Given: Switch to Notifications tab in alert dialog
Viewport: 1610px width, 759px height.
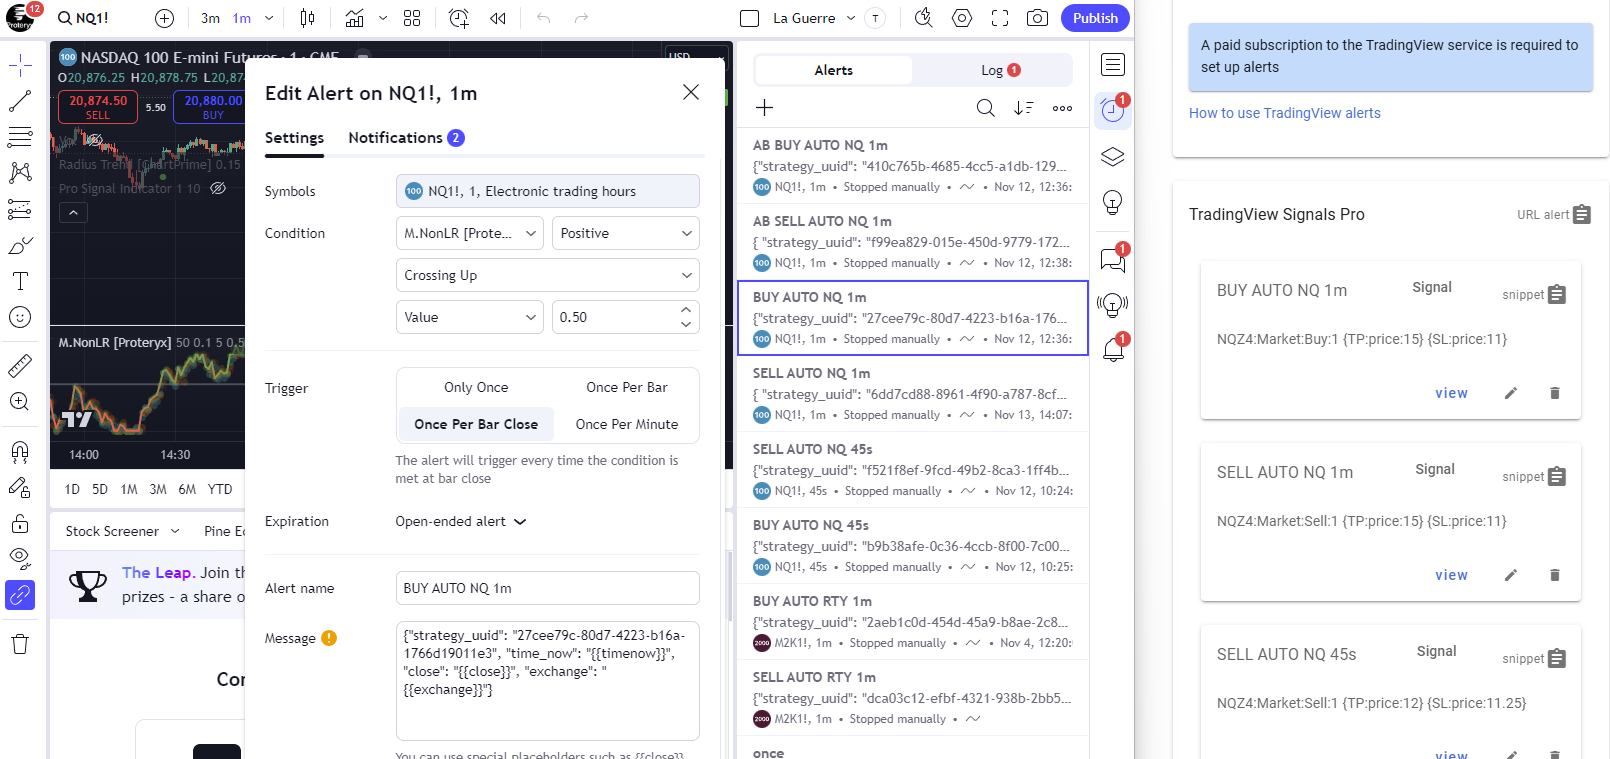Looking at the screenshot, I should pyautogui.click(x=406, y=138).
